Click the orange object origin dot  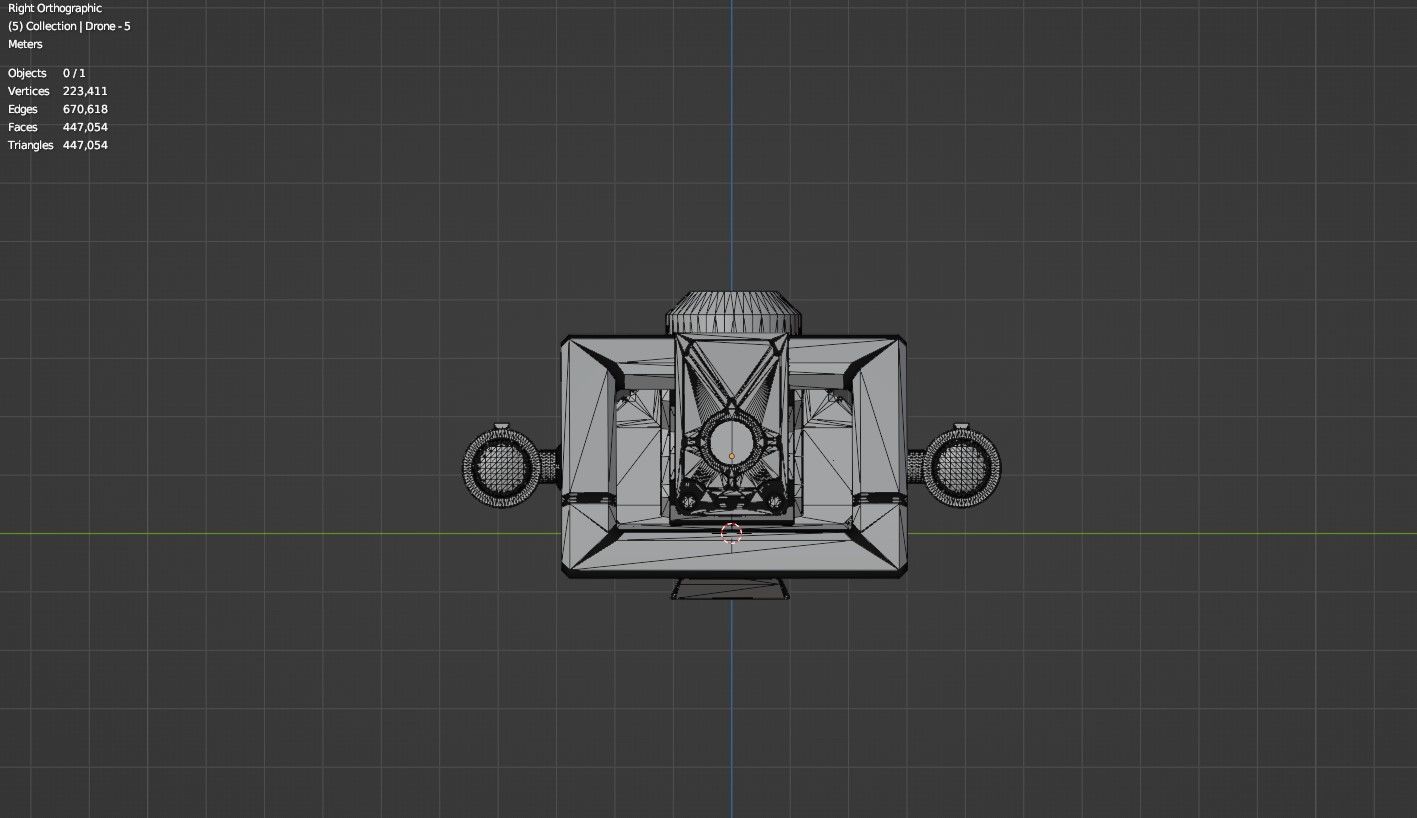click(x=731, y=456)
